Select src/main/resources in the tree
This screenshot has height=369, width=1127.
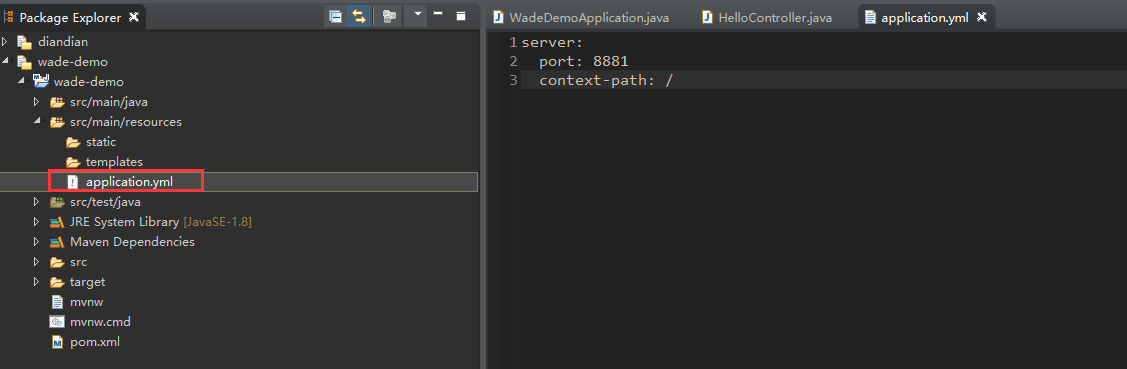[126, 122]
